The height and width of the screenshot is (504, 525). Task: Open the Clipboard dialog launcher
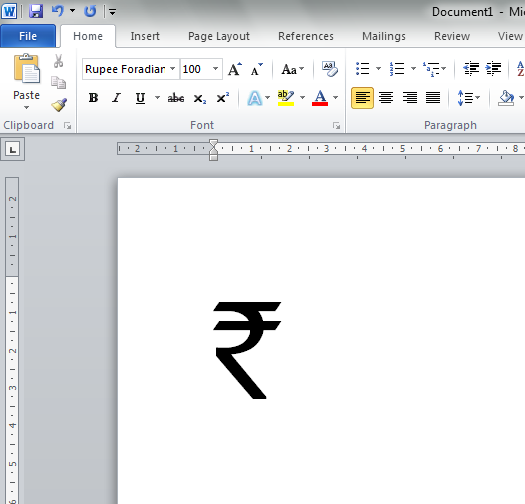point(67,126)
